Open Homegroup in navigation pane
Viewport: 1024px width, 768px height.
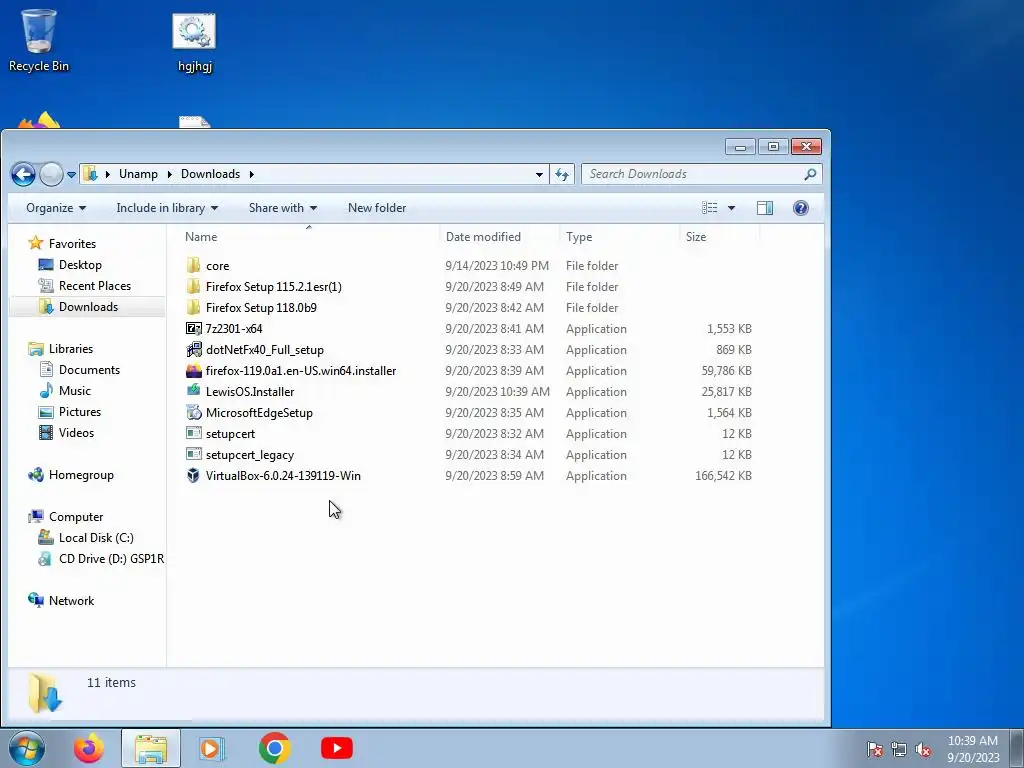[x=81, y=475]
